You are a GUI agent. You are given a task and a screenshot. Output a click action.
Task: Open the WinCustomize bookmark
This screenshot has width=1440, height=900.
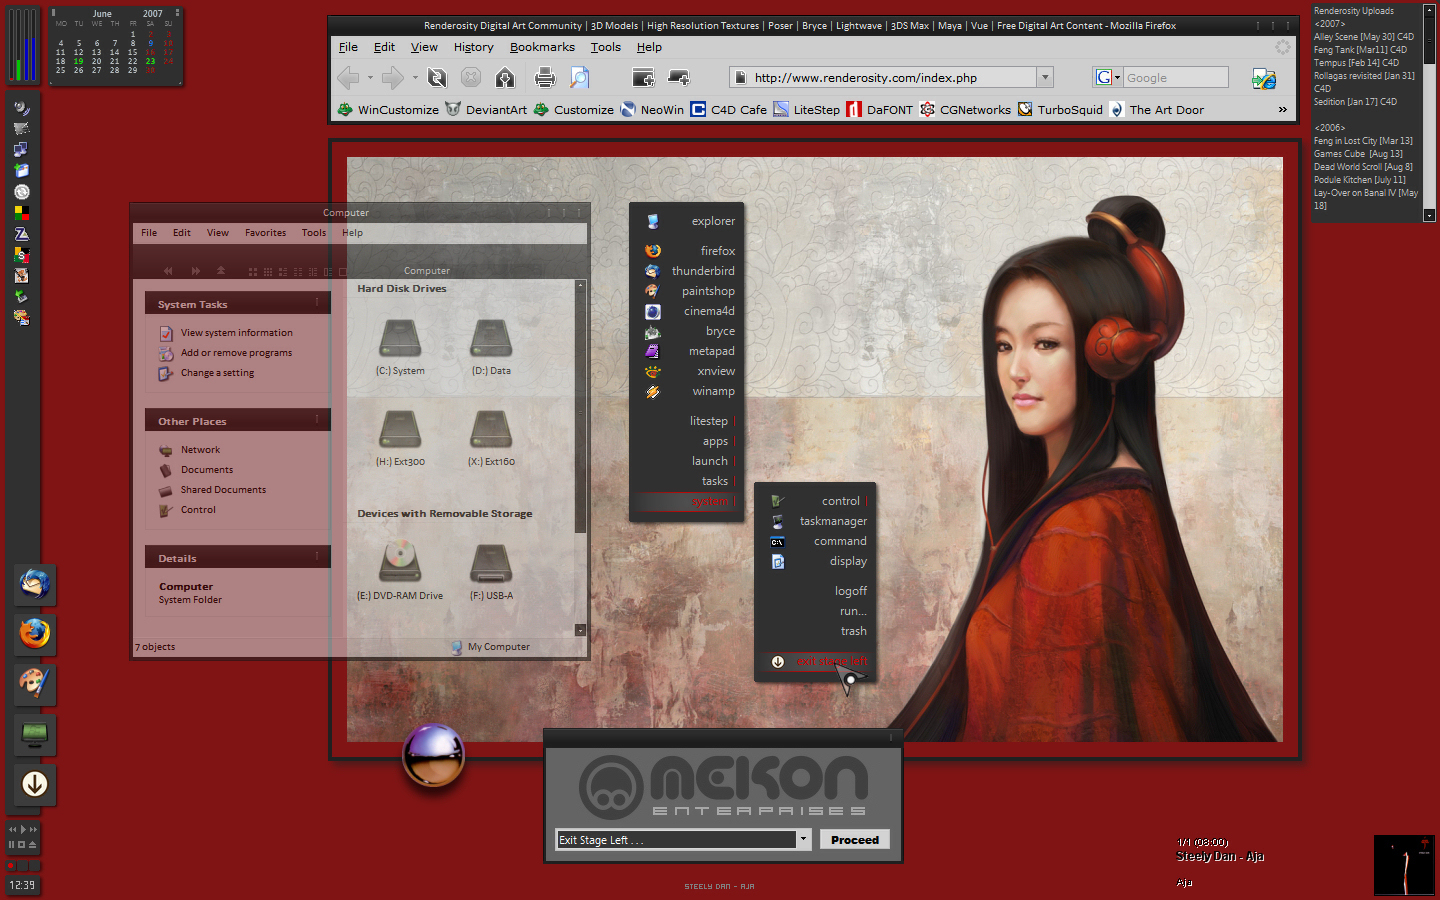click(x=388, y=109)
